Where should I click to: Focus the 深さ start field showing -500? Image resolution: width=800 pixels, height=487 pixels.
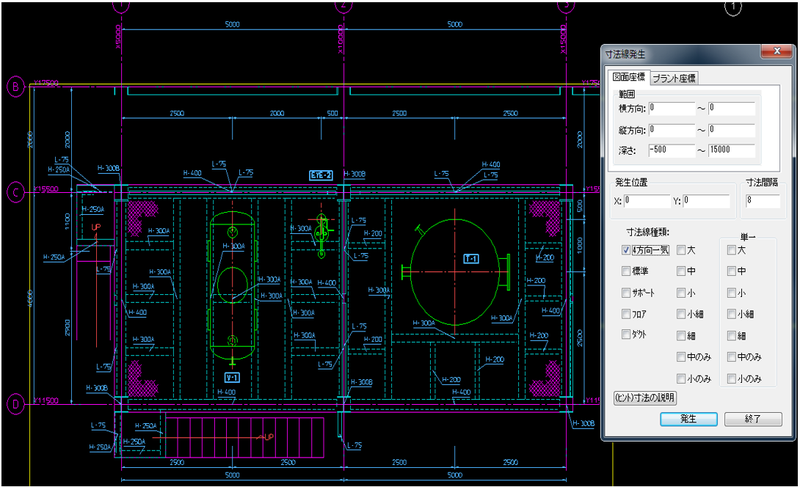click(673, 150)
